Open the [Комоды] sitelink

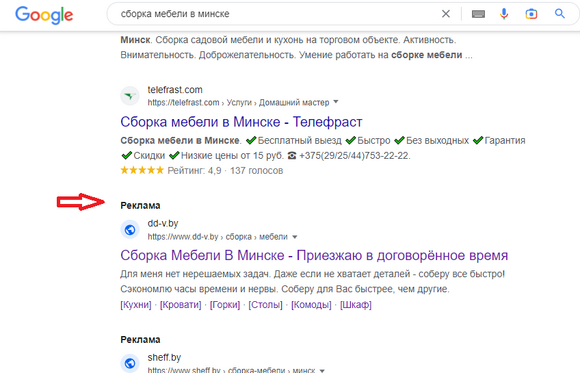311,305
